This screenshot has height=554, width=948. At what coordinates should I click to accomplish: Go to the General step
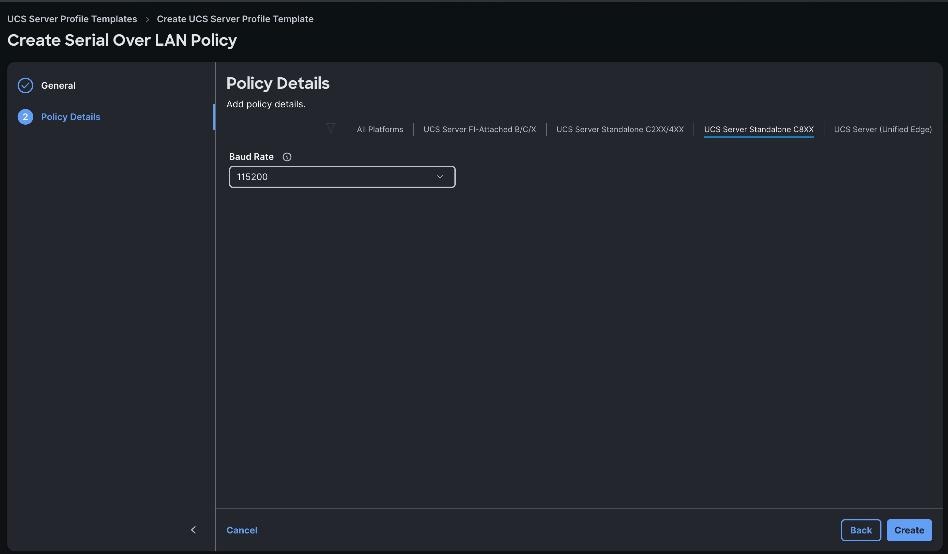pos(58,86)
